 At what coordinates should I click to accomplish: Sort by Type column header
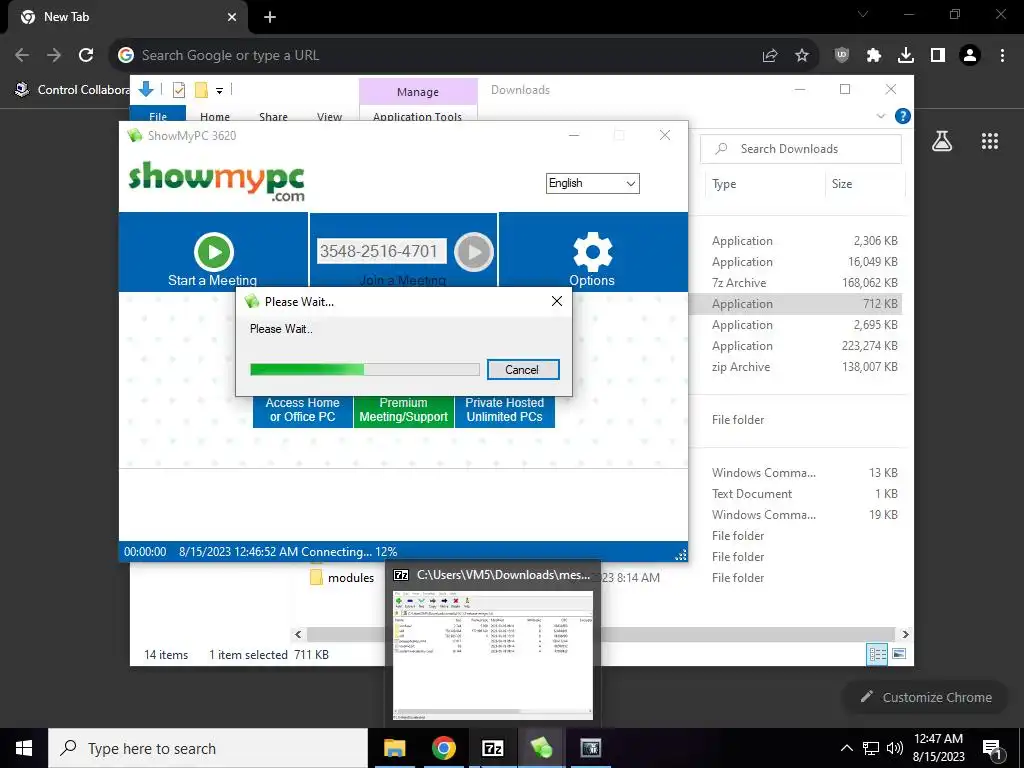[x=724, y=184]
